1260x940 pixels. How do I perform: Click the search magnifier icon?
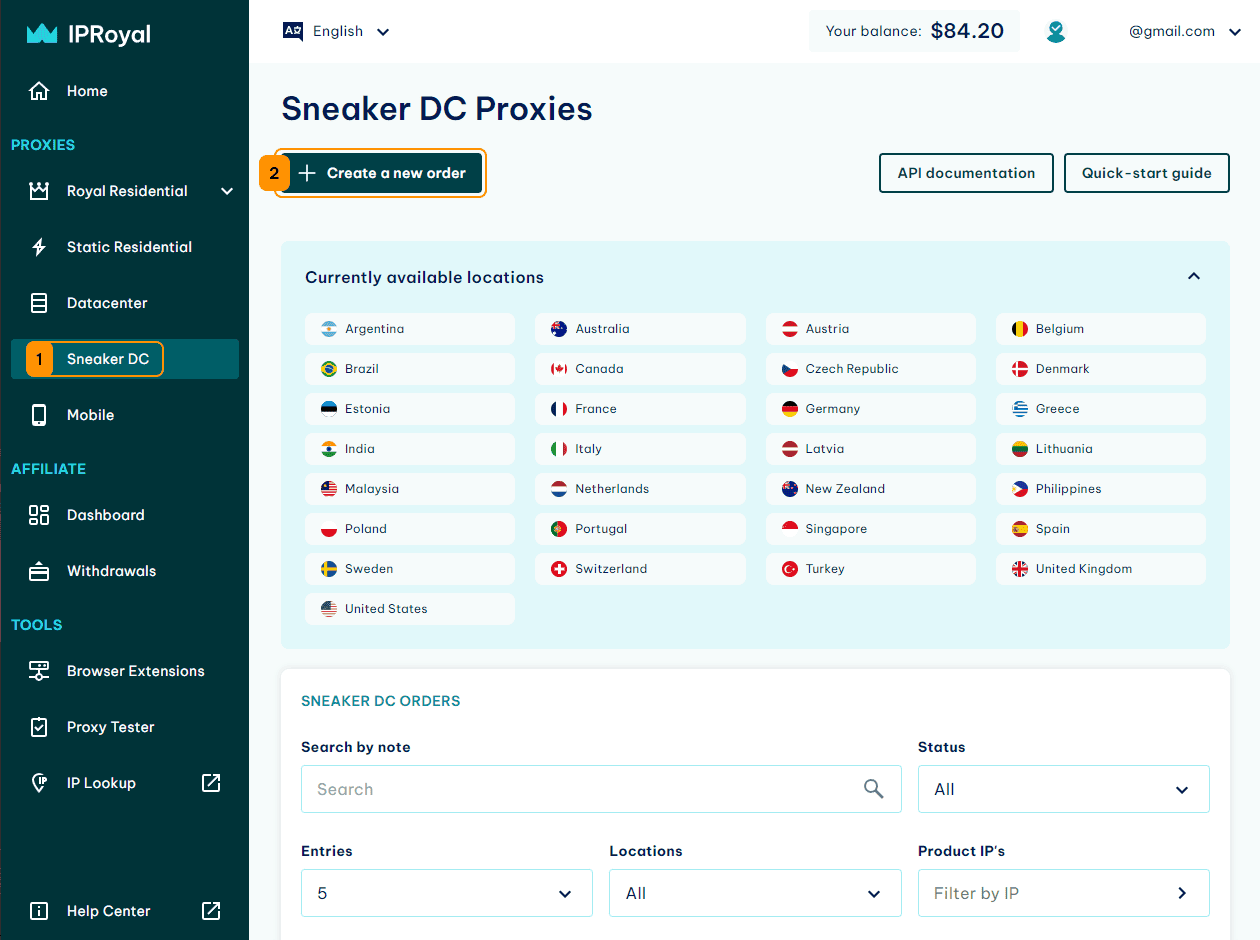pos(874,789)
